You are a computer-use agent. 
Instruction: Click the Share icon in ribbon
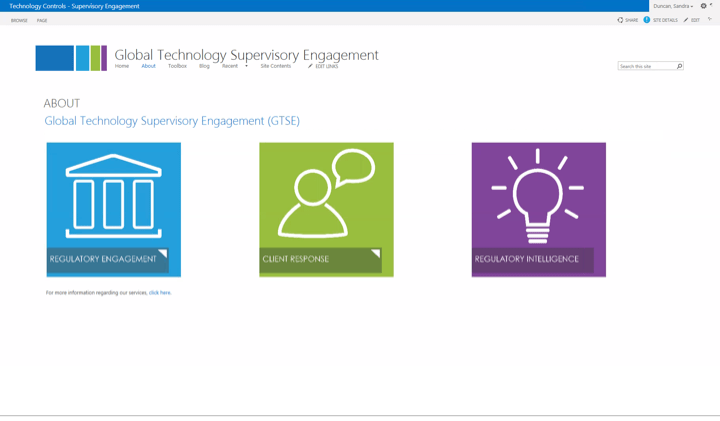tap(620, 20)
